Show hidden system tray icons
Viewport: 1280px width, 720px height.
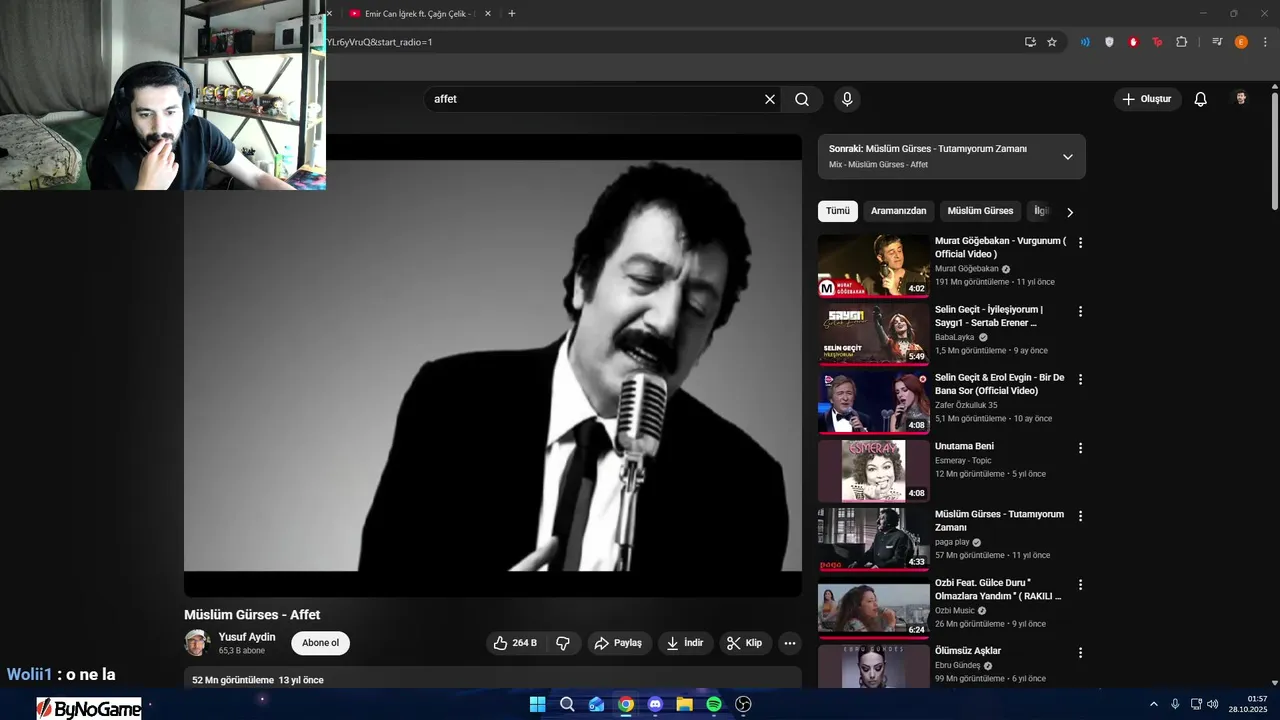pos(1153,704)
